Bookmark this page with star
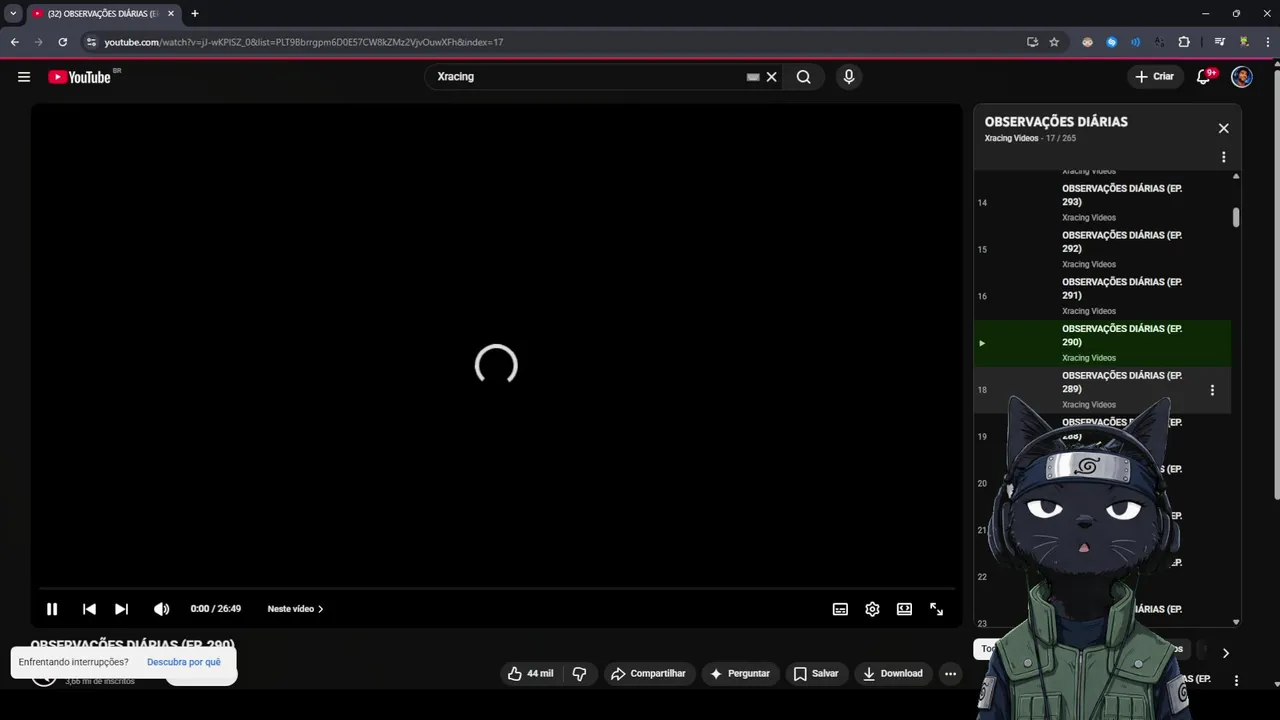1280x720 pixels. coord(1054,42)
